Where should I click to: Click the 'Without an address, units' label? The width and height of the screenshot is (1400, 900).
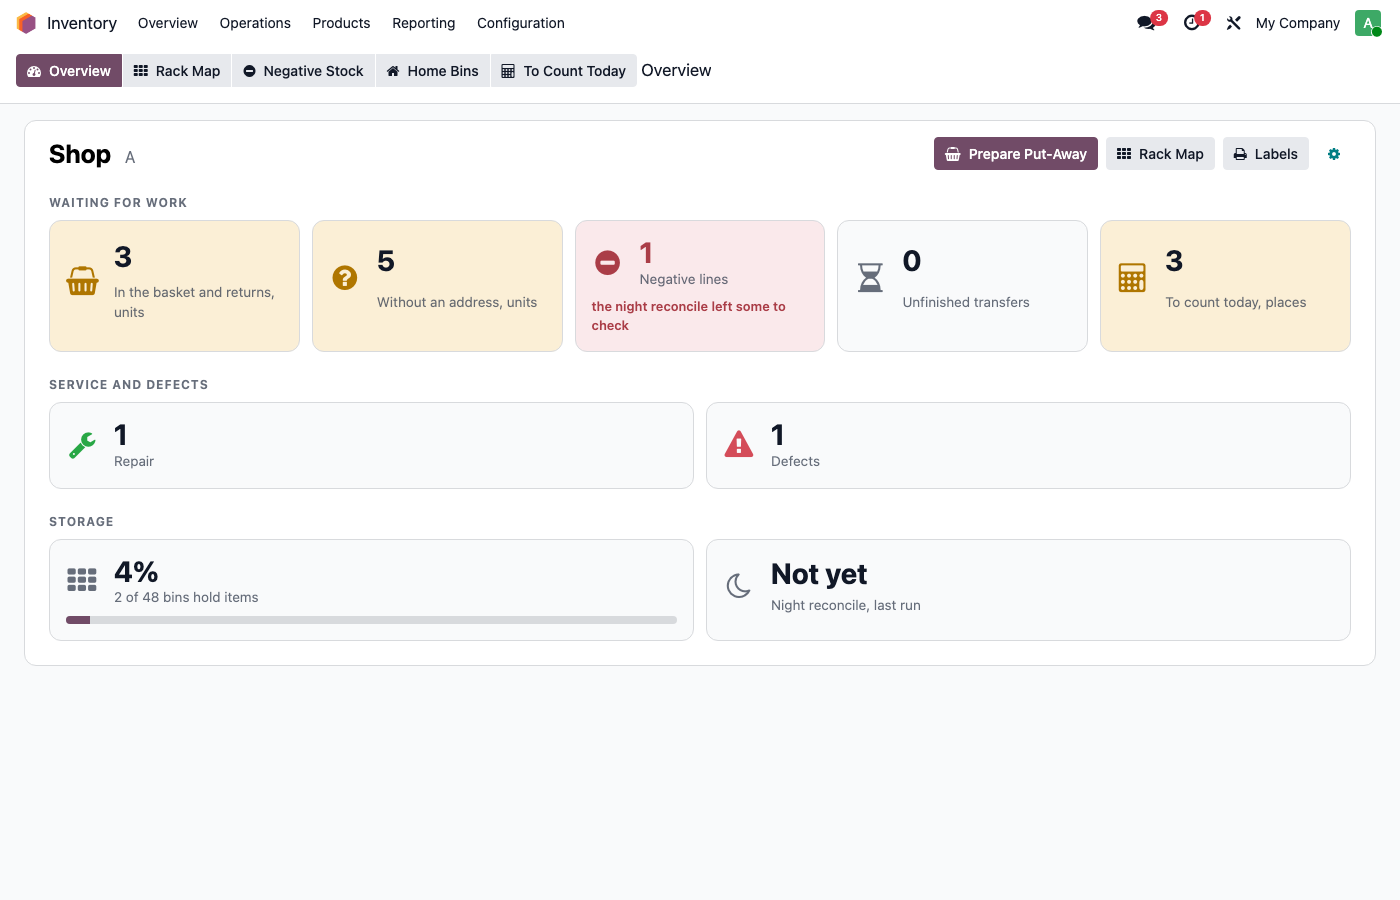pos(457,302)
